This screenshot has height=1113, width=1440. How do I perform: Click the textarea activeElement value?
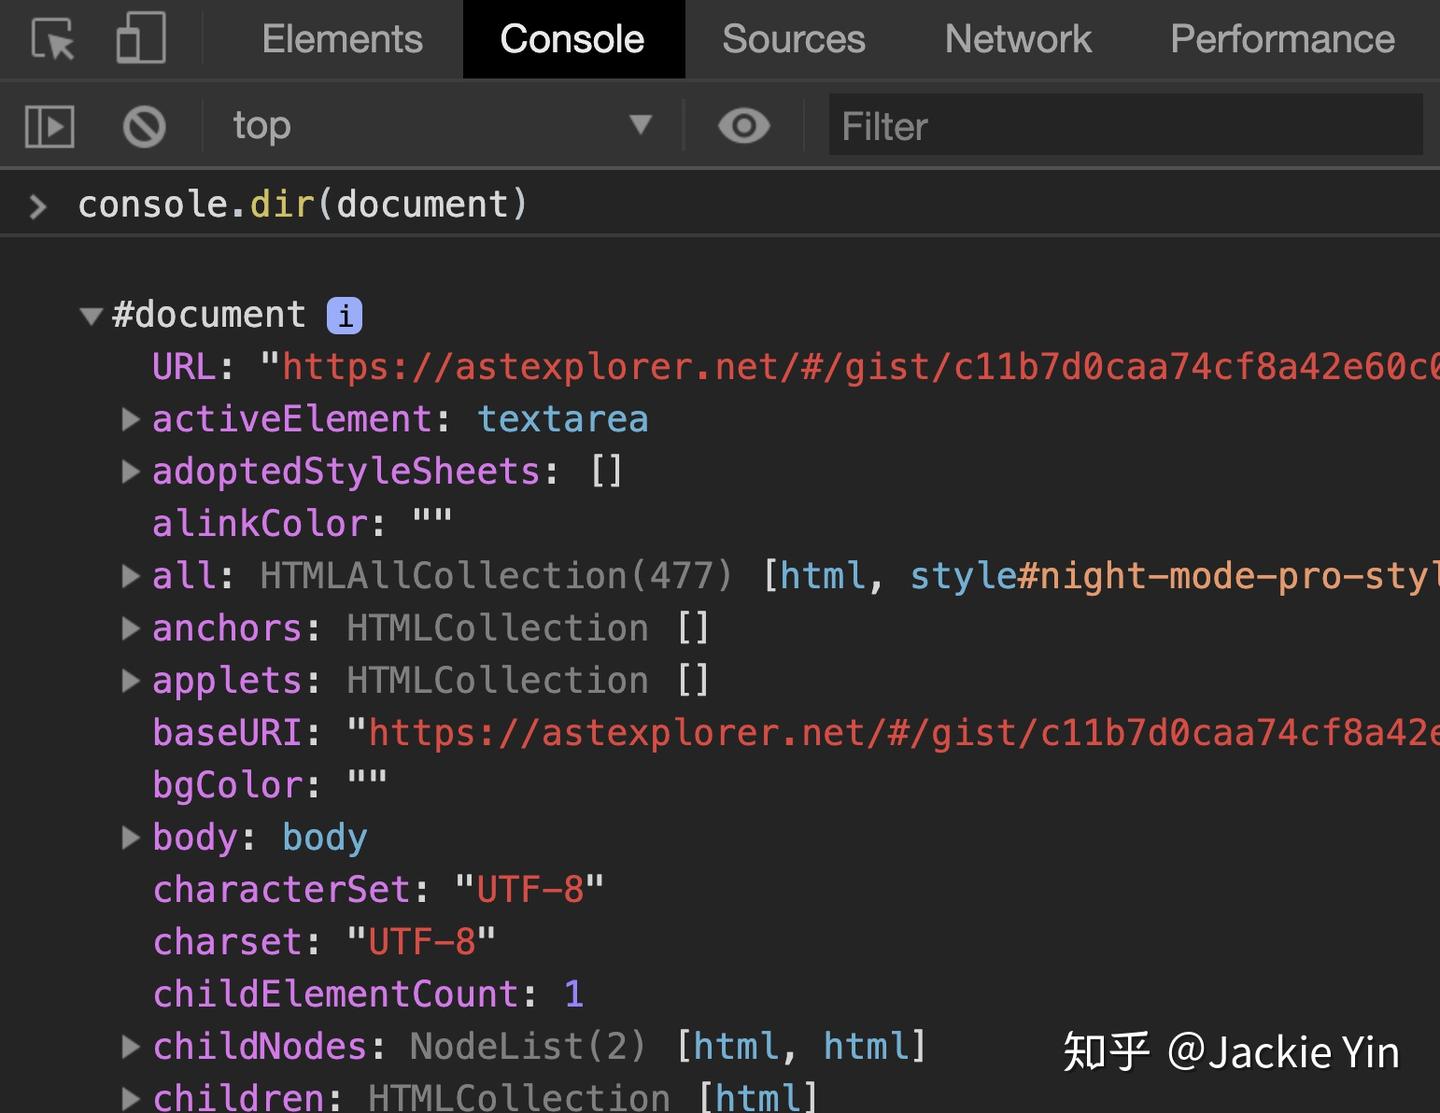click(562, 419)
